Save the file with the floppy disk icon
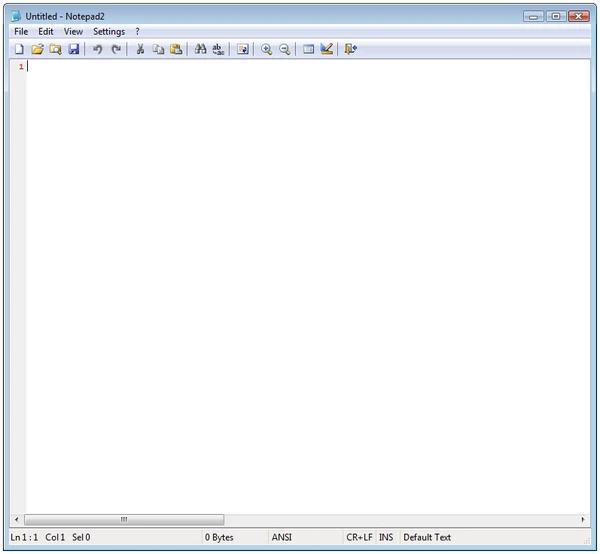The image size is (600, 554). point(73,49)
